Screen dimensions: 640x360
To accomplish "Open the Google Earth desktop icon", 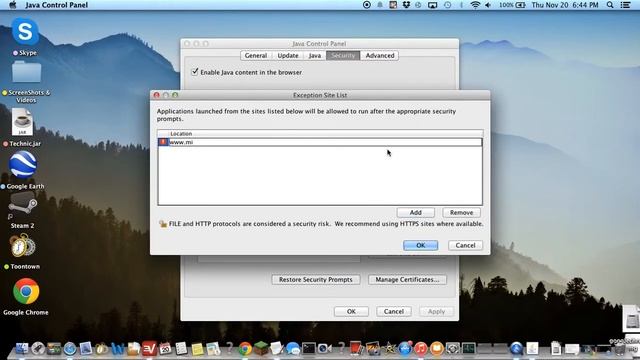I will [23, 164].
